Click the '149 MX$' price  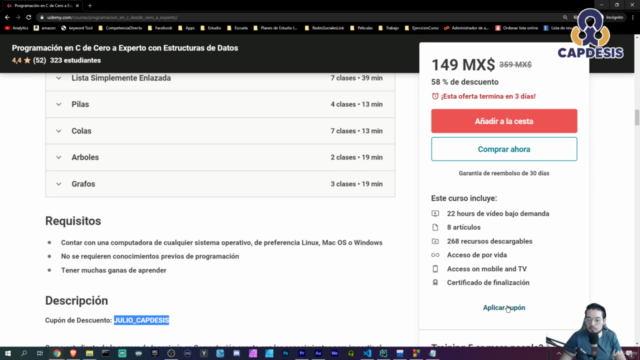463,65
